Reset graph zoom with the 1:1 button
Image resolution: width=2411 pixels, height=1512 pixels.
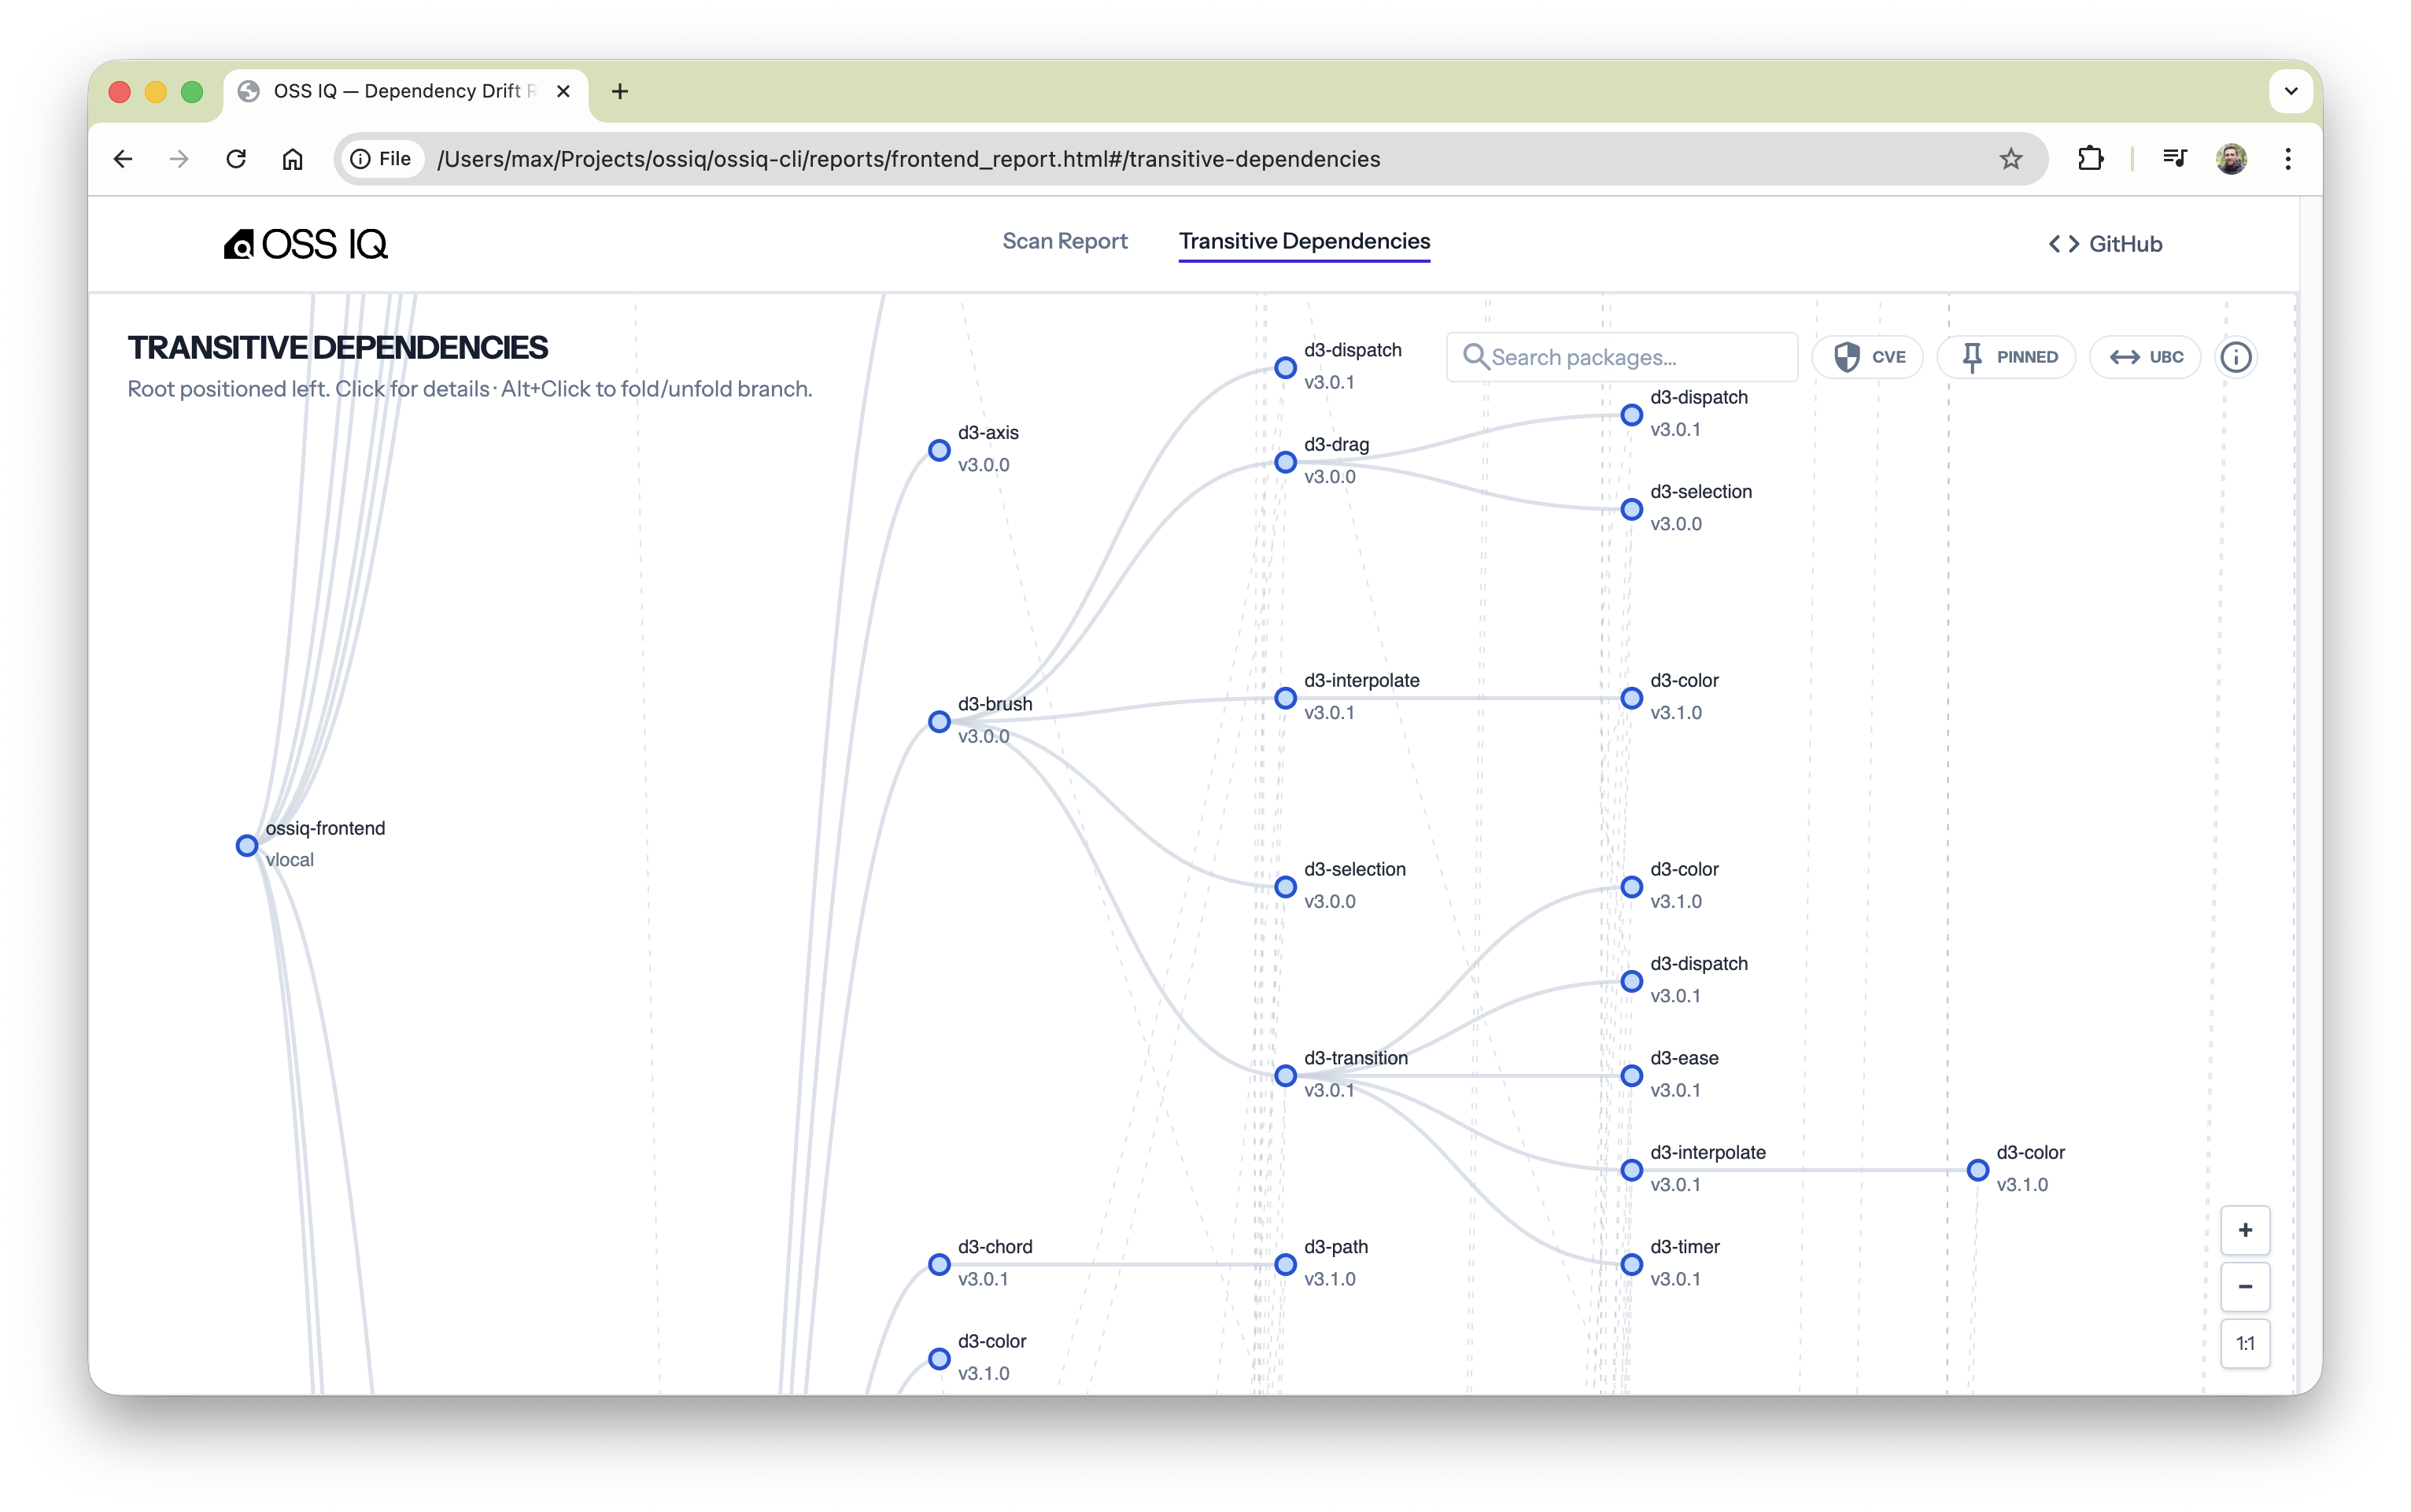pyautogui.click(x=2245, y=1343)
